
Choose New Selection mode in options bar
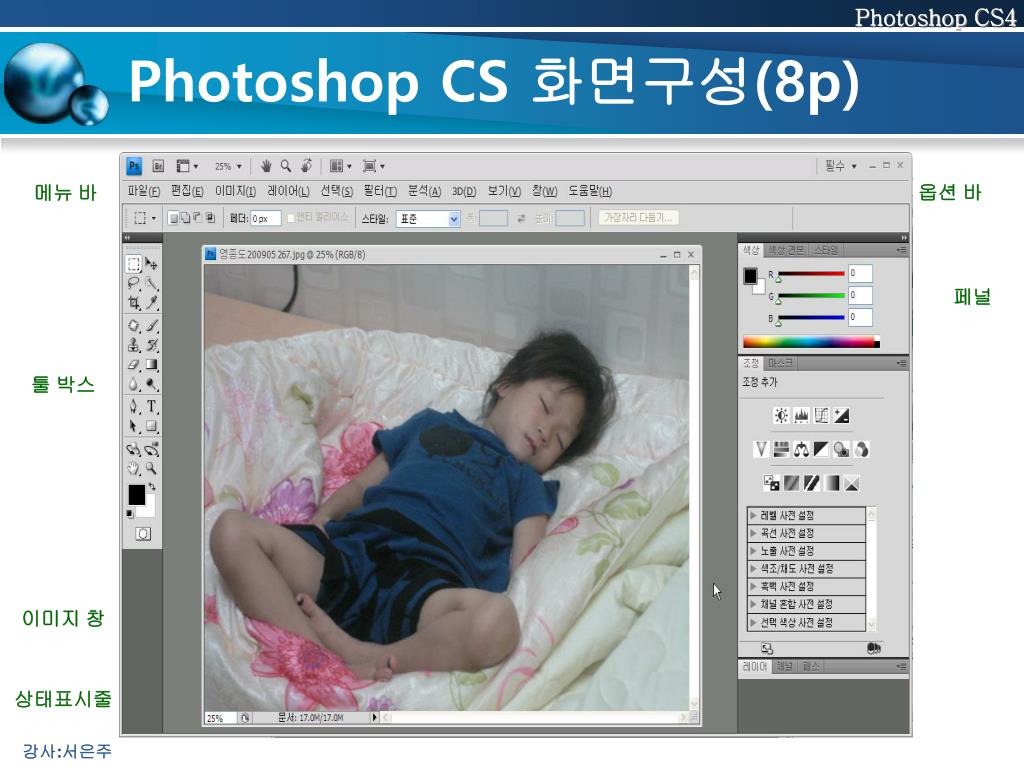[173, 217]
